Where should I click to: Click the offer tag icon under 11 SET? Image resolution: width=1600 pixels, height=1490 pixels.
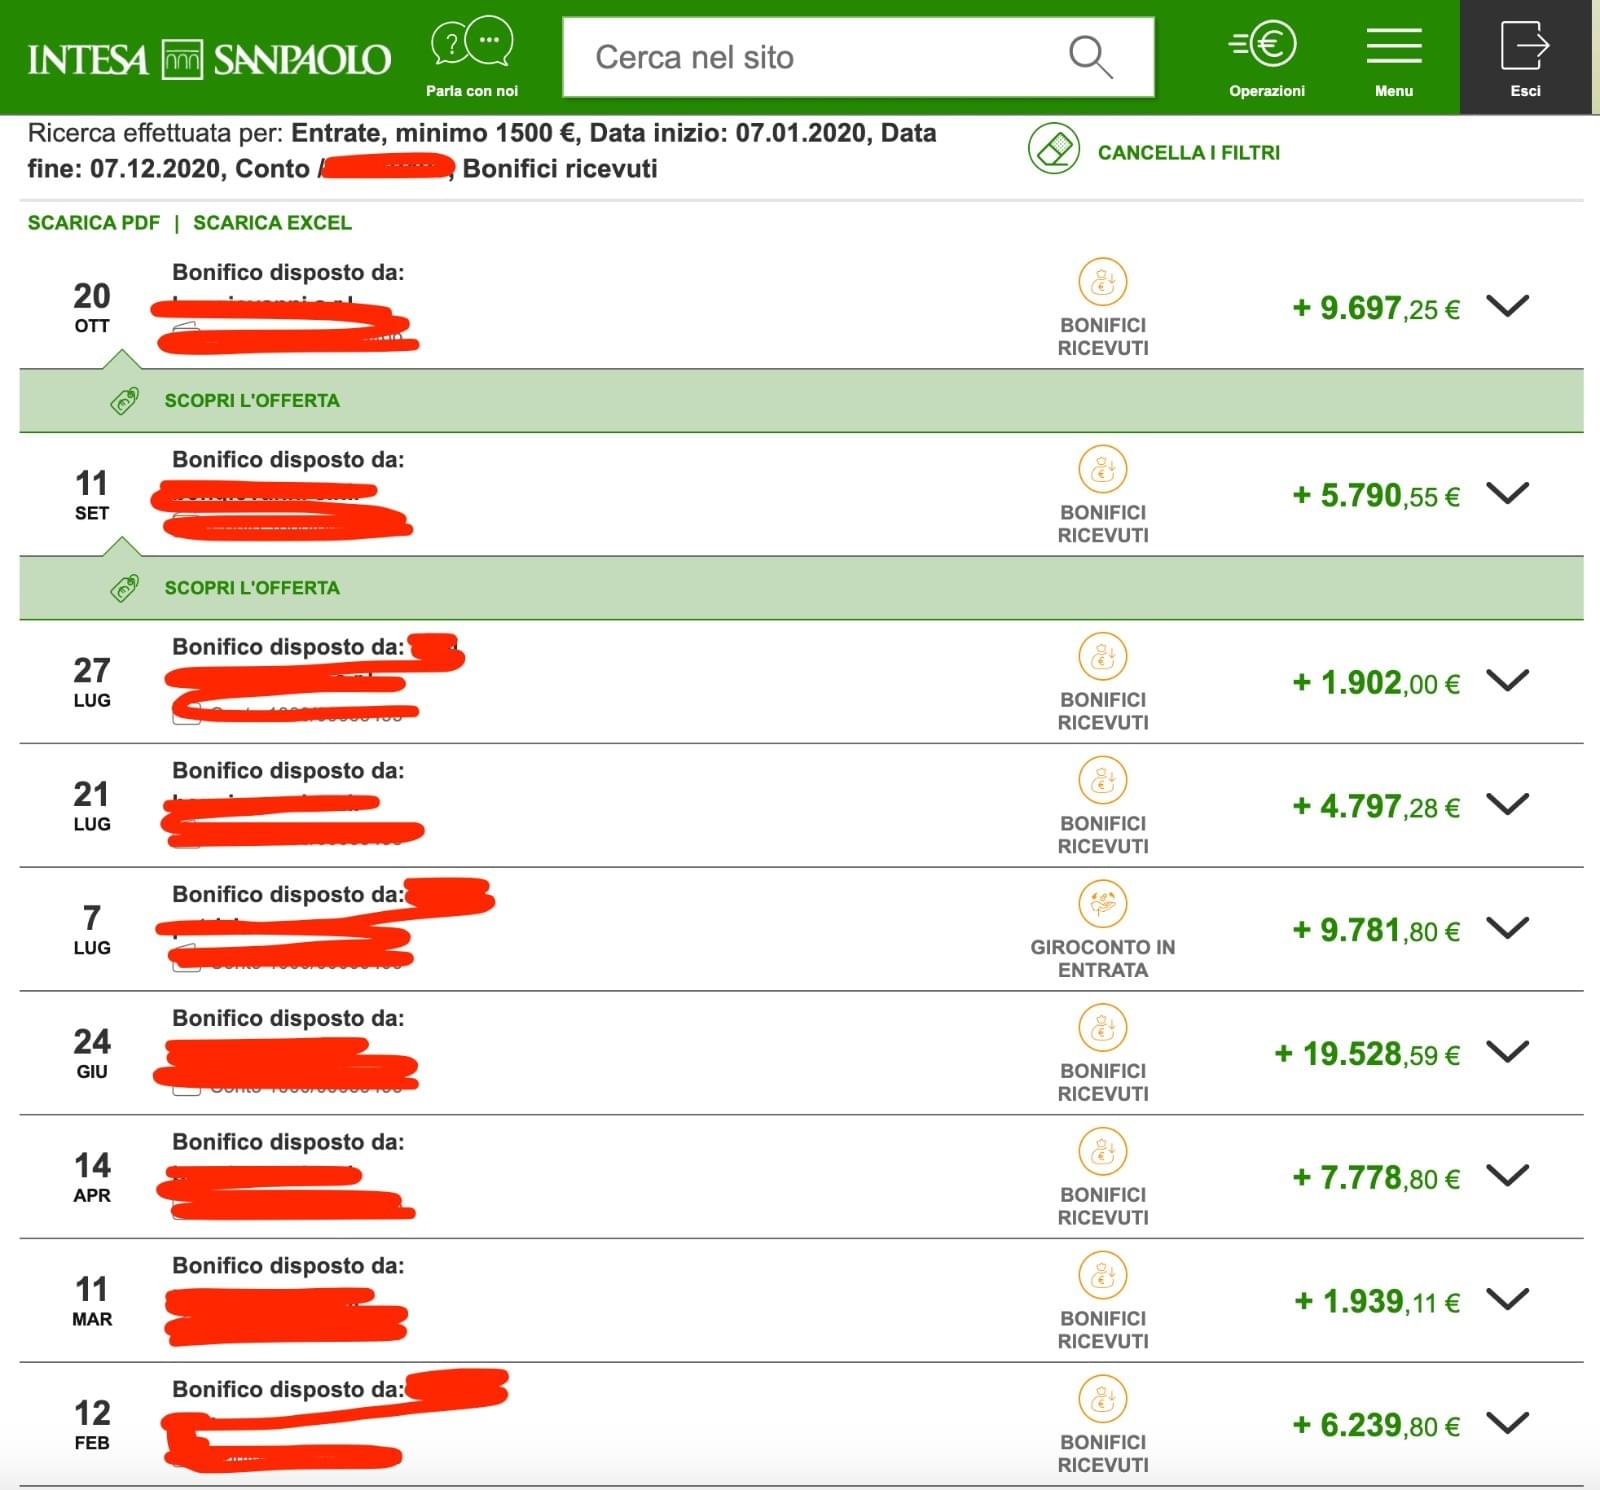pyautogui.click(x=125, y=588)
